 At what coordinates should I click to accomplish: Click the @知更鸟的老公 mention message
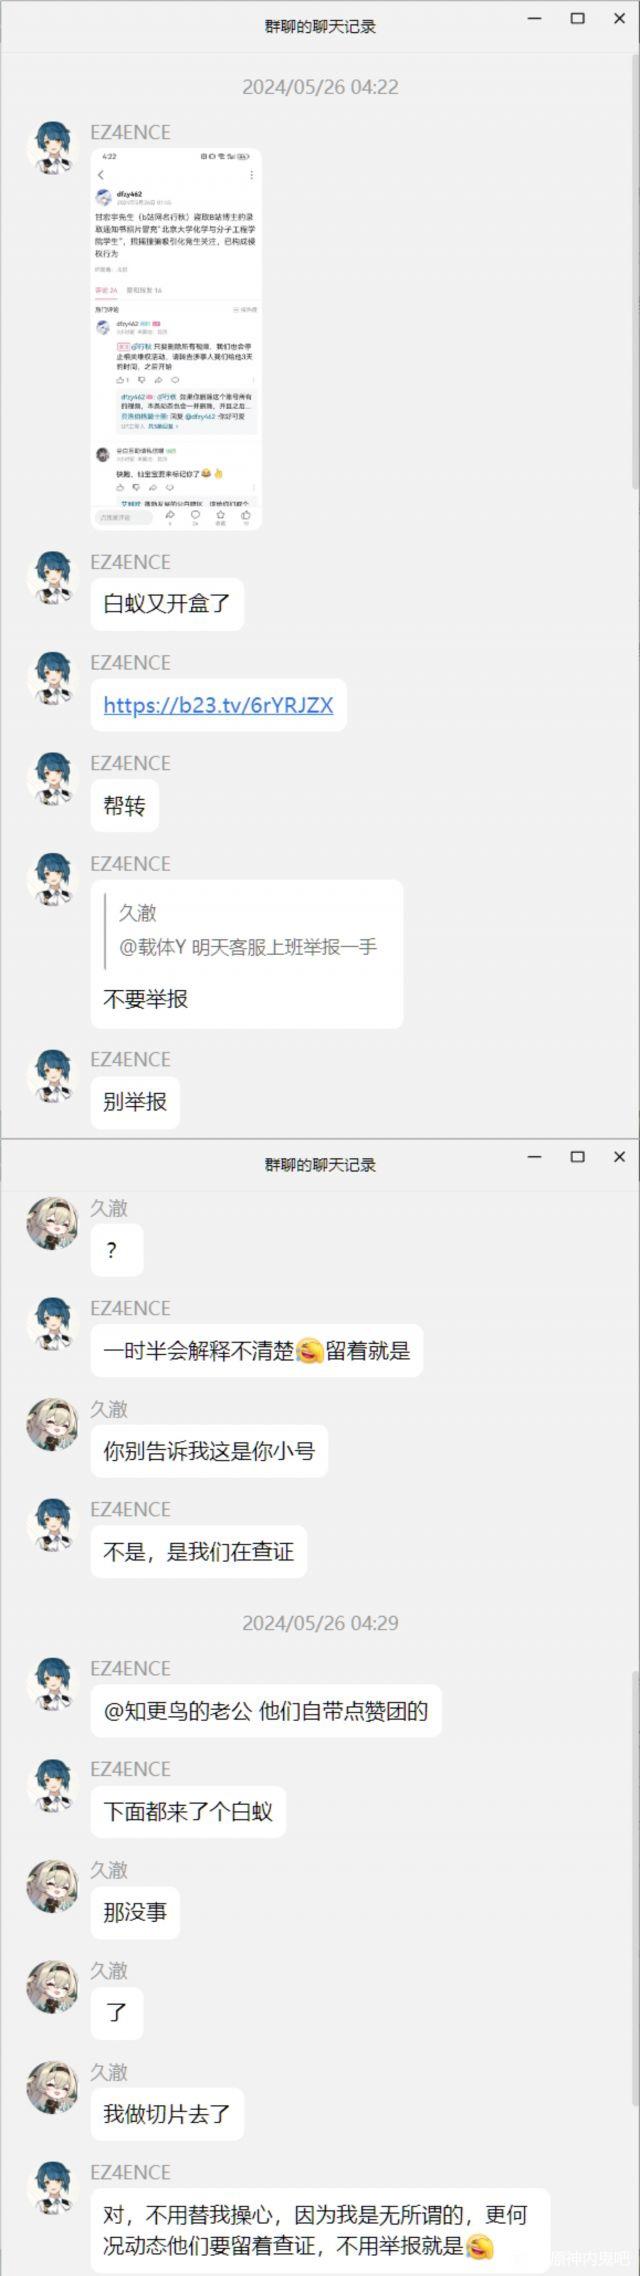click(265, 1711)
